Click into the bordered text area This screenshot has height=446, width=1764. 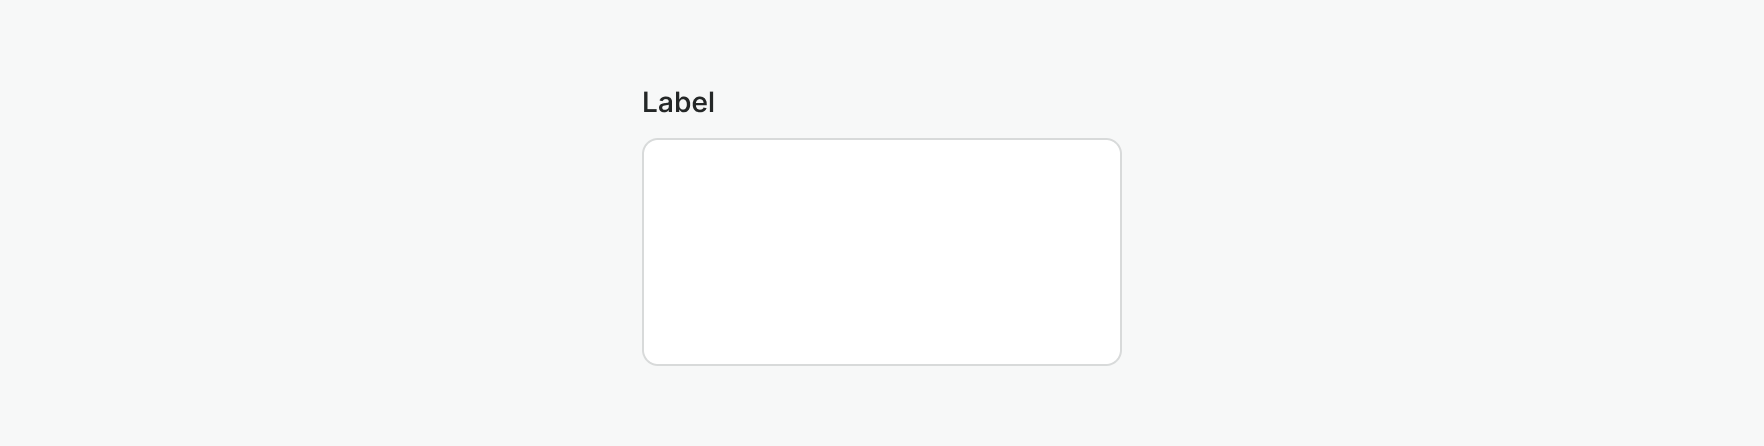(881, 252)
